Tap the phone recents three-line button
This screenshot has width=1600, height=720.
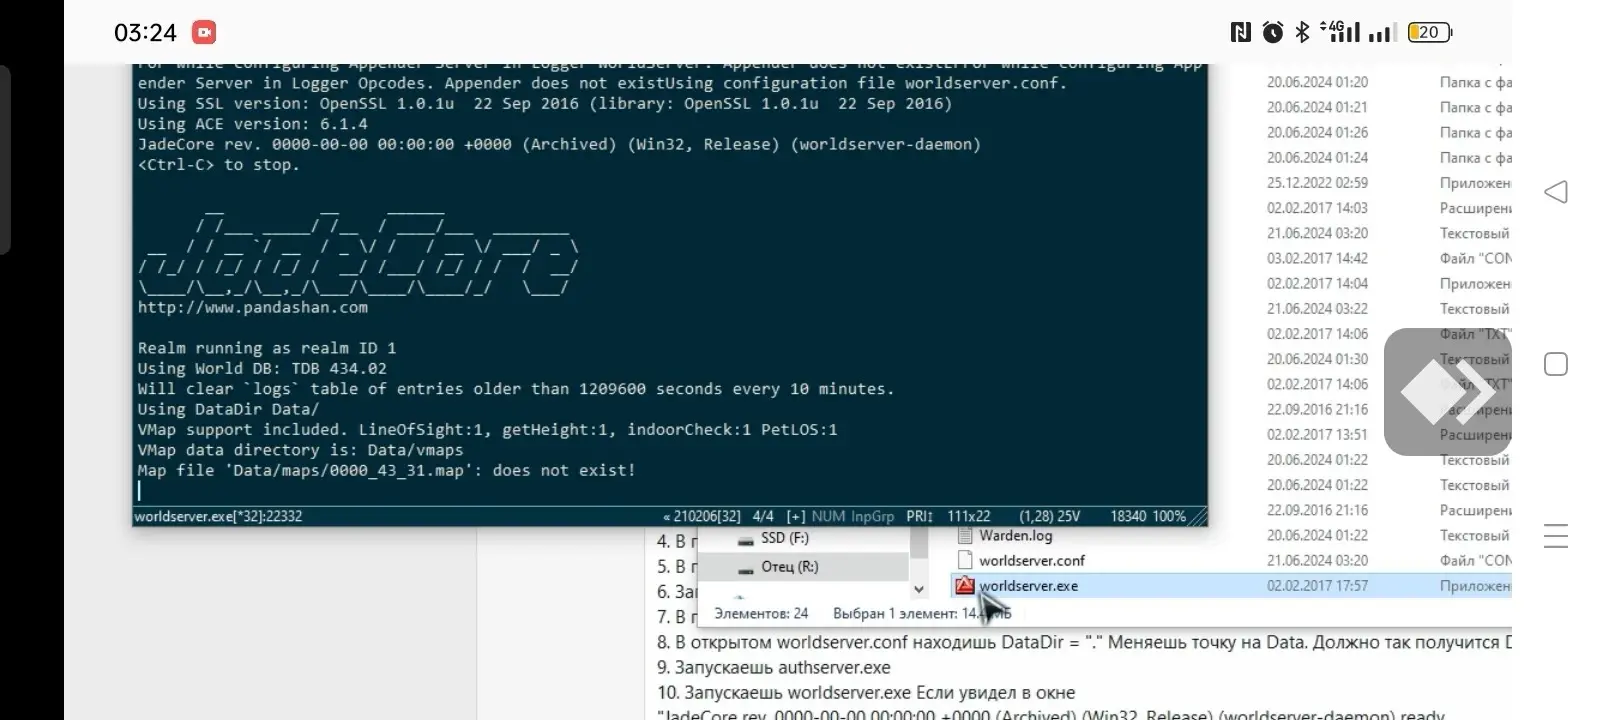click(x=1556, y=536)
